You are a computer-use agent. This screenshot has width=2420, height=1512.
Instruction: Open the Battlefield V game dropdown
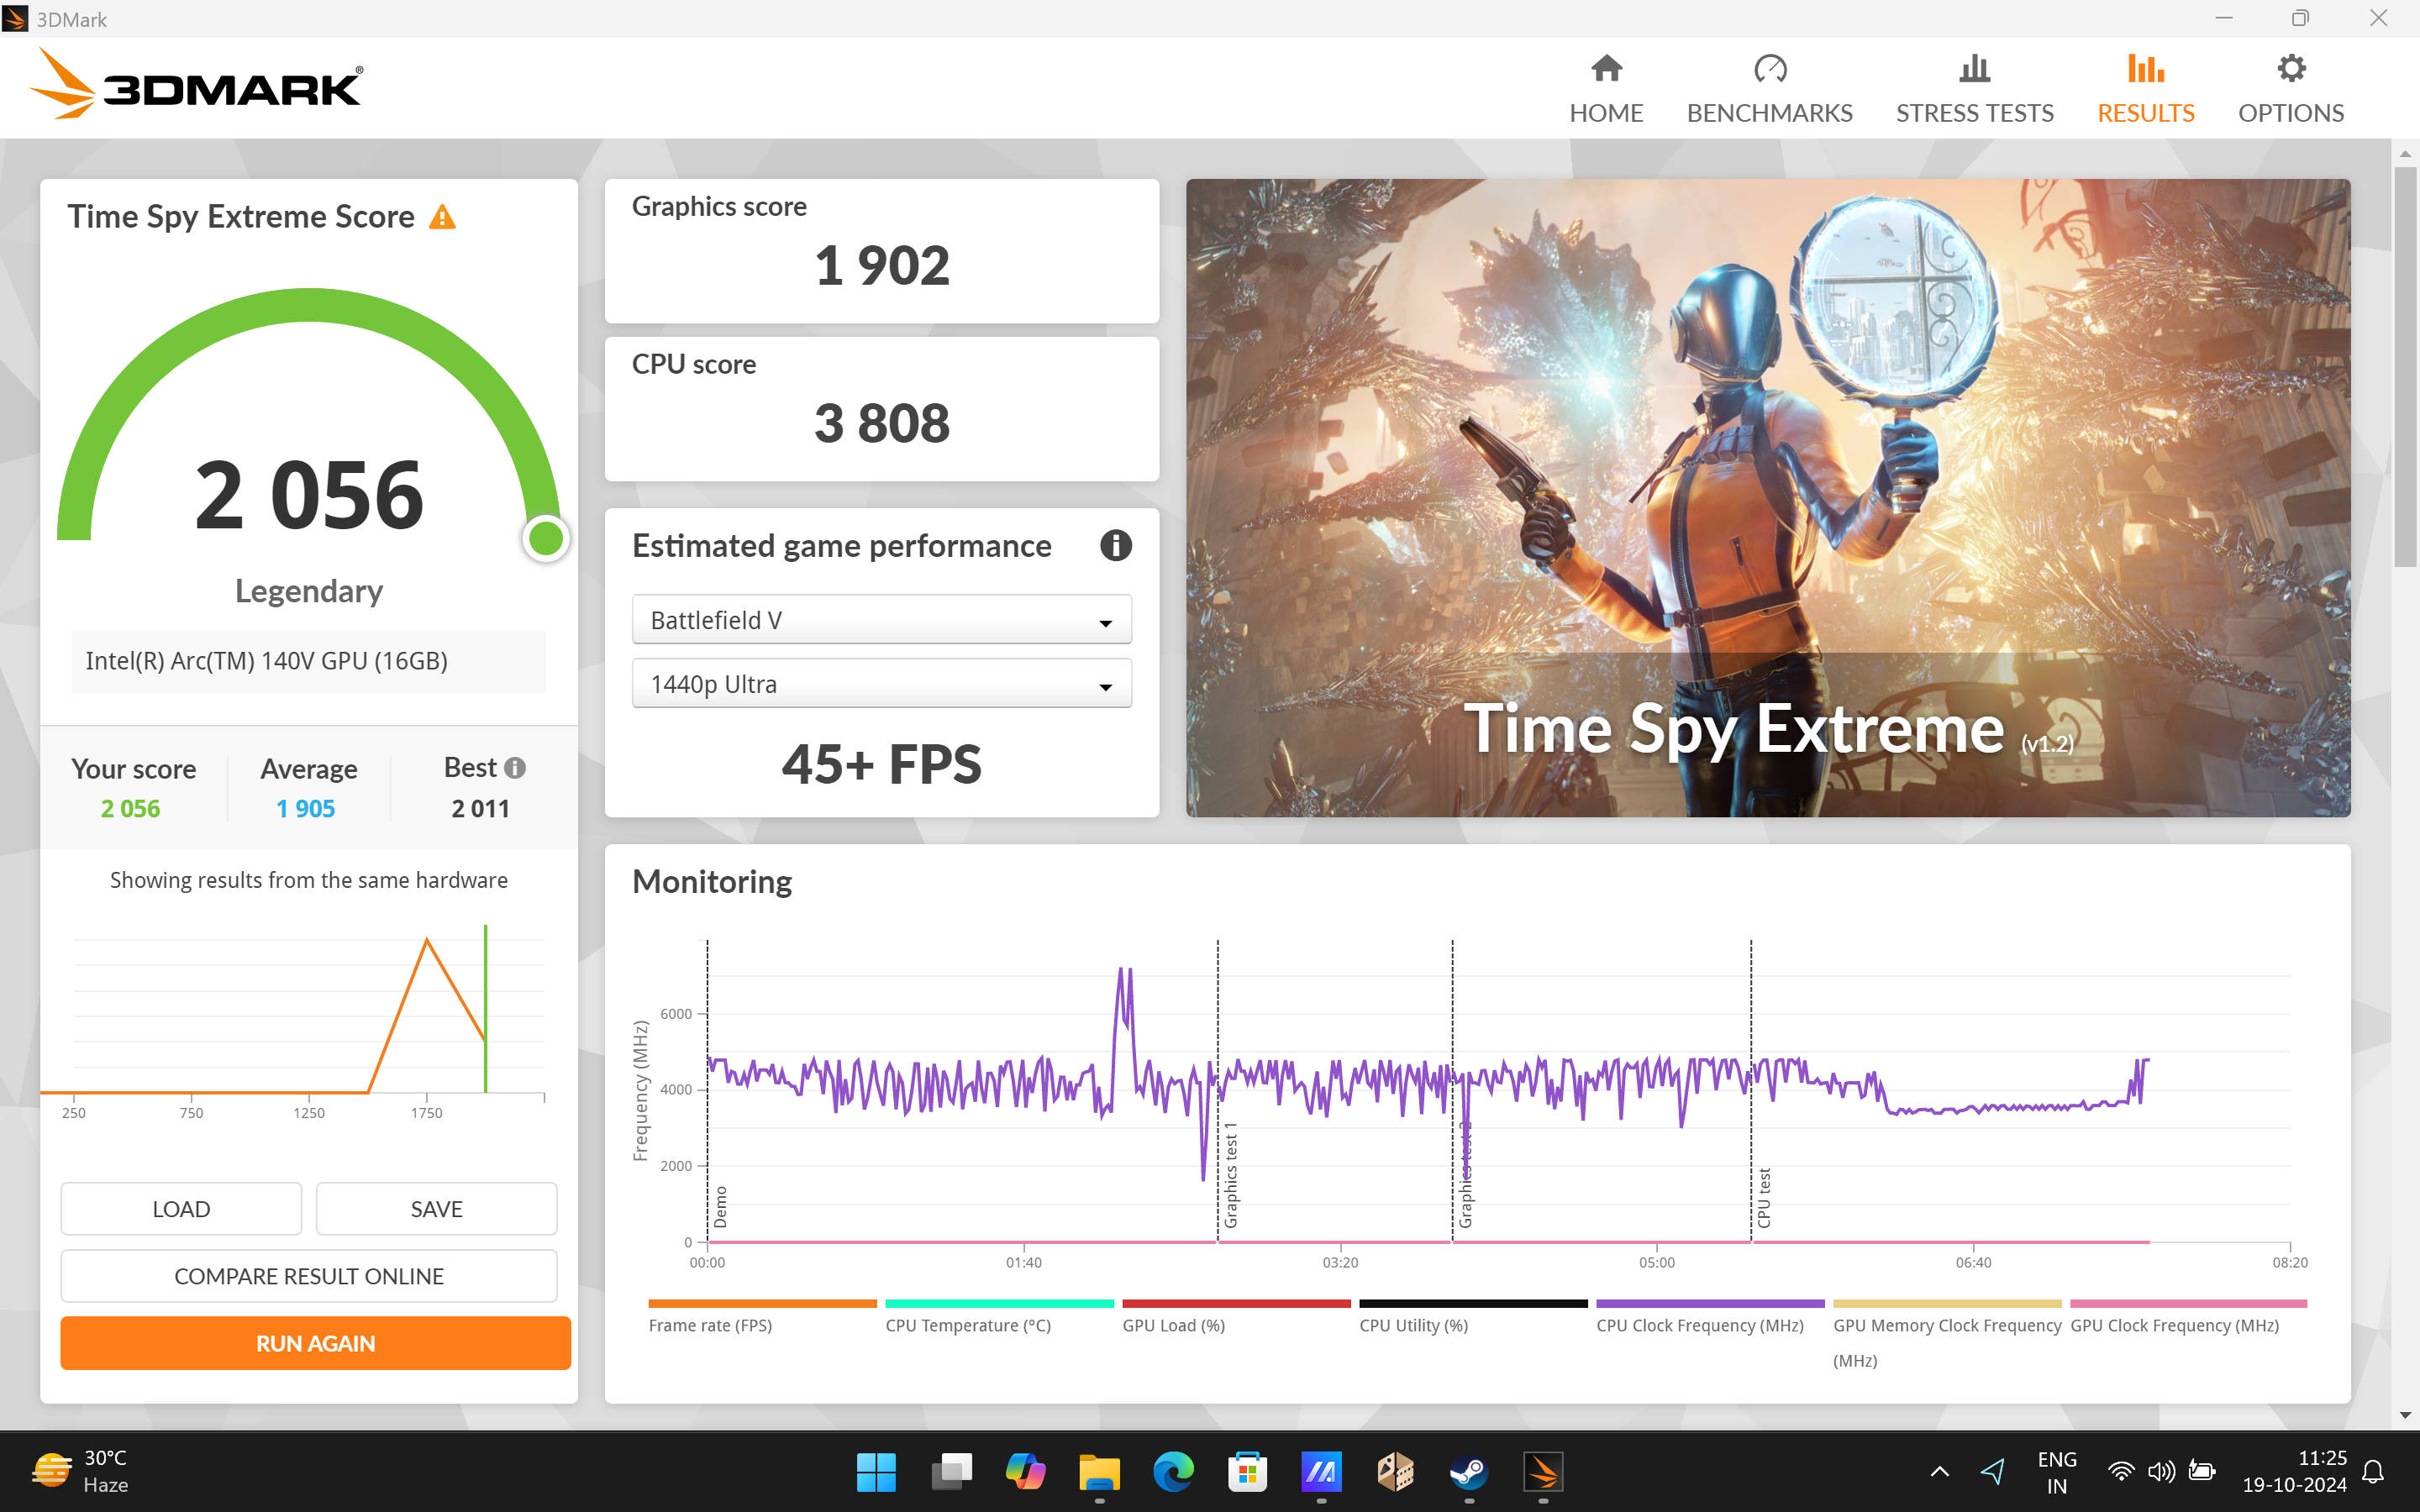point(881,620)
